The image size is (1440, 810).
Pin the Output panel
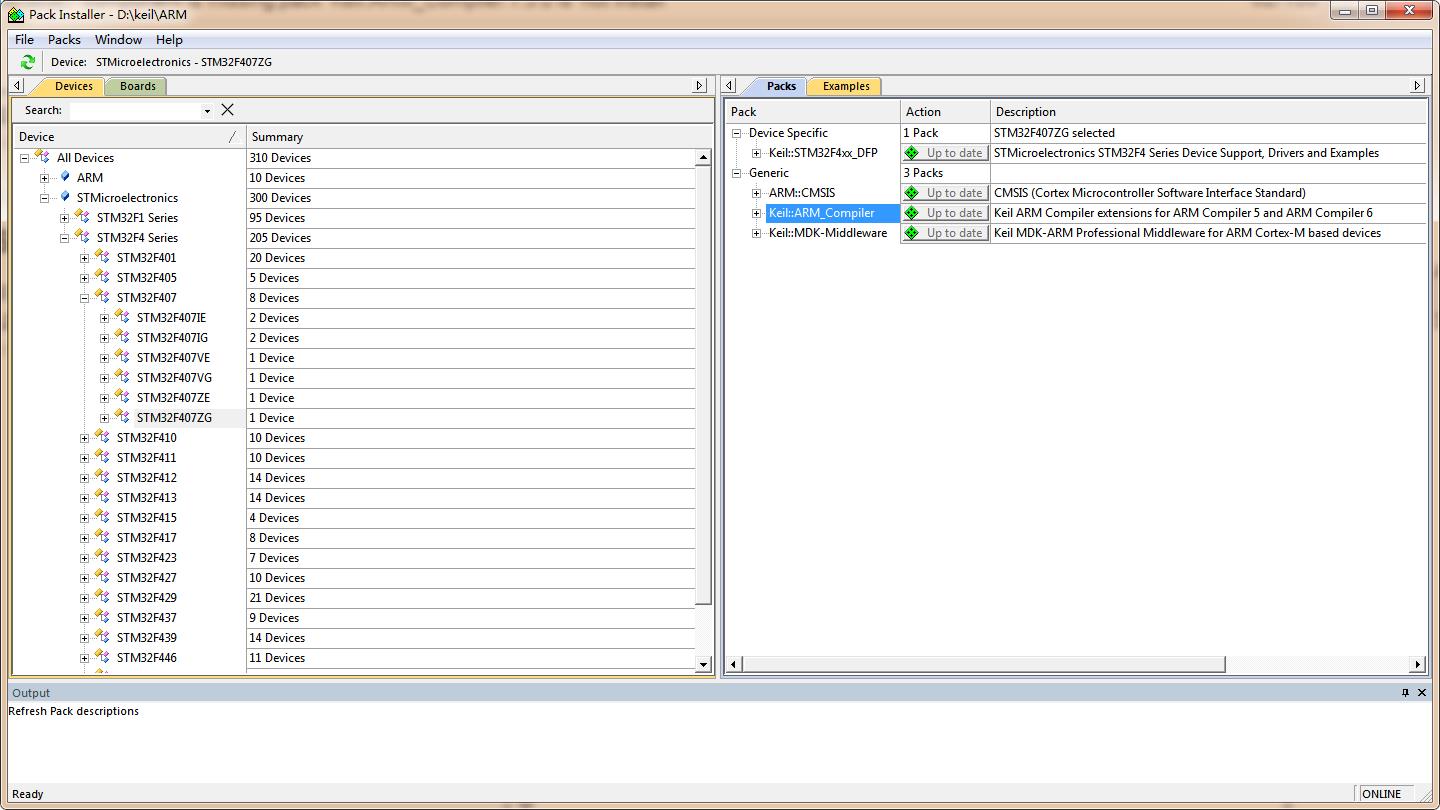click(x=1405, y=692)
